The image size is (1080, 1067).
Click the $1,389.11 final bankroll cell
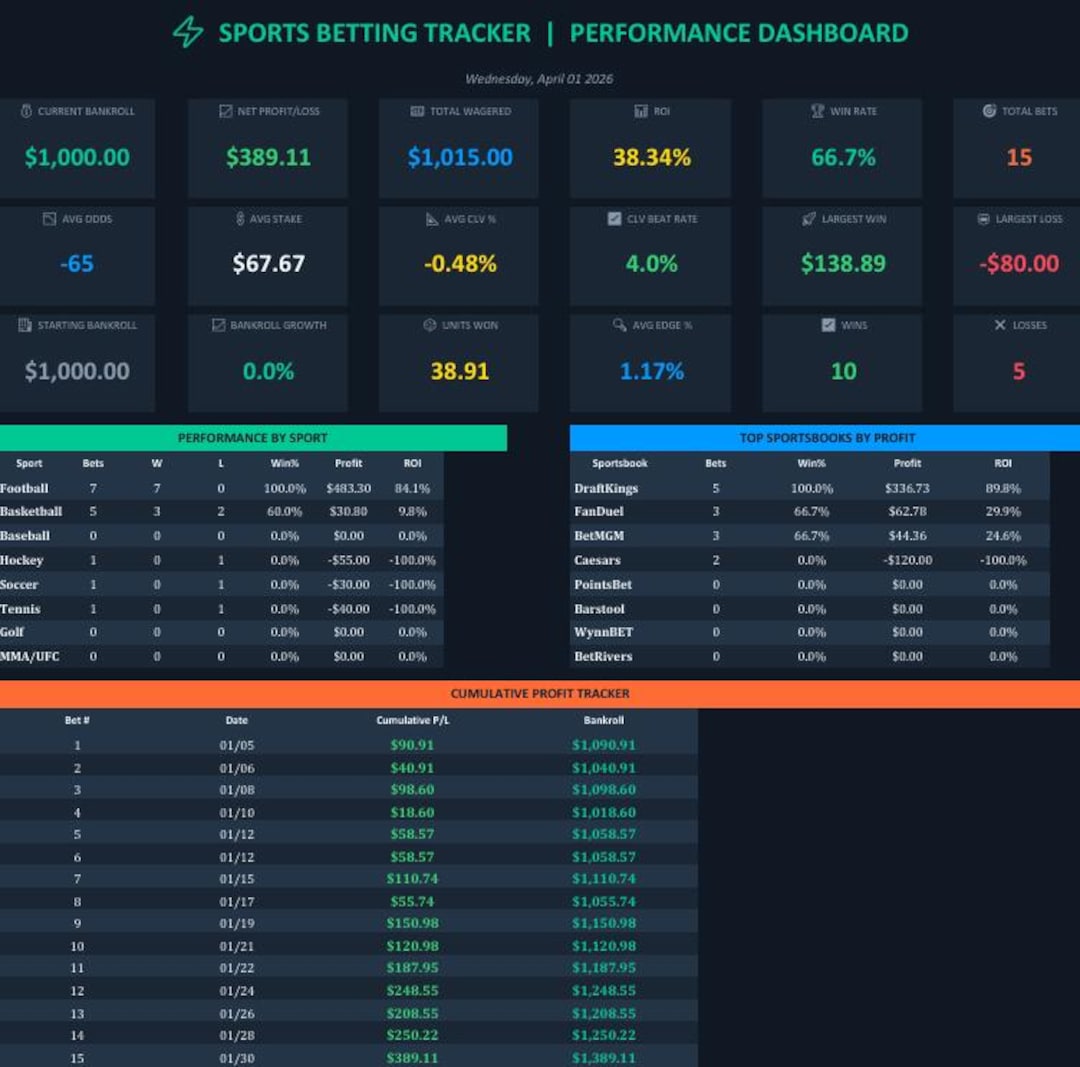click(603, 1058)
